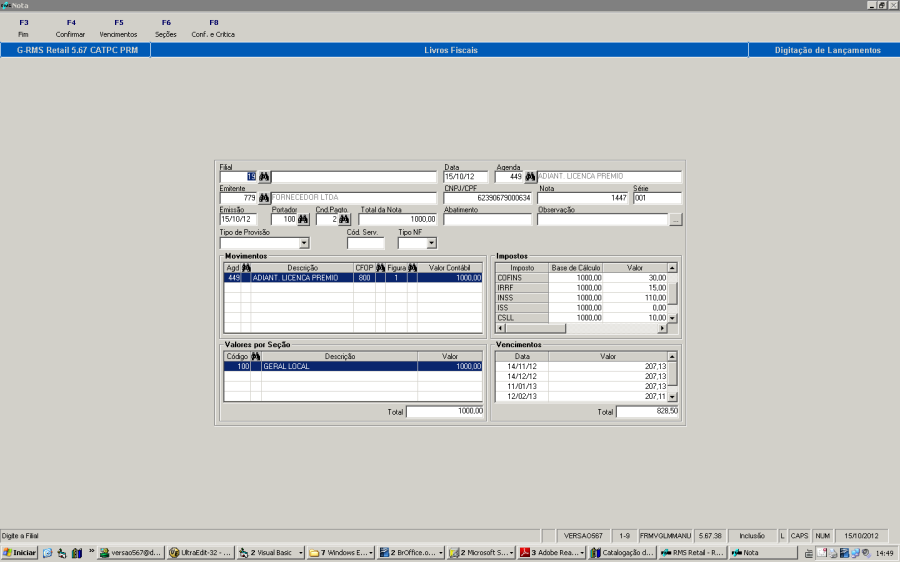Click Valores por Seção Total field
This screenshot has width=900, height=562.
[x=445, y=412]
